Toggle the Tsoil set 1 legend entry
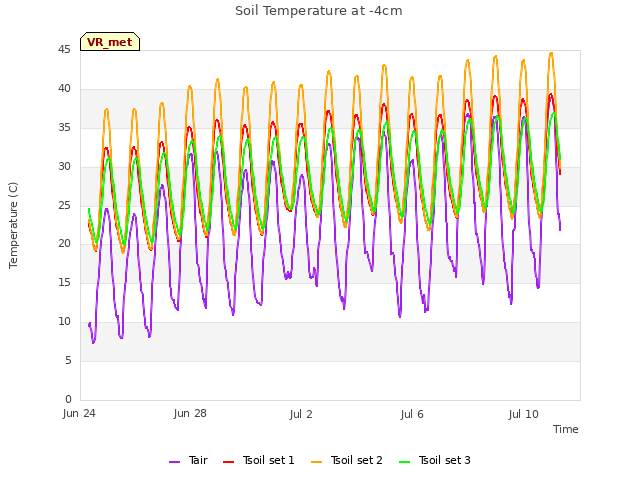 (259, 460)
